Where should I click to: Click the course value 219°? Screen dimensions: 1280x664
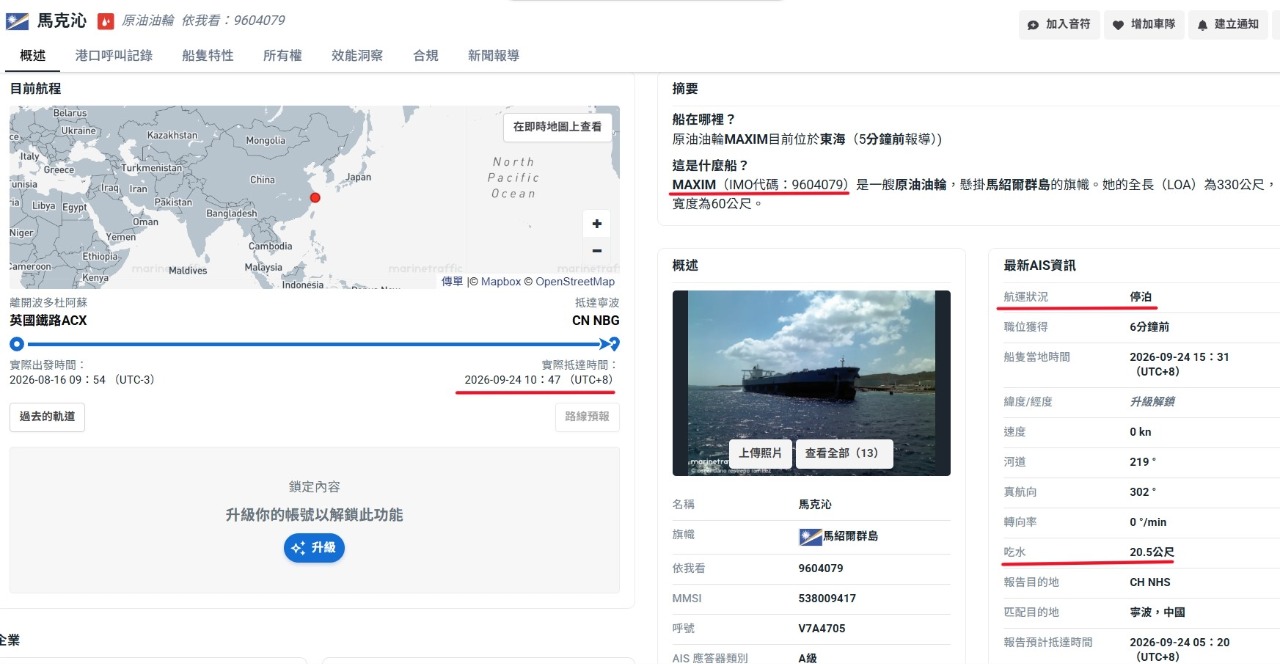click(x=1143, y=462)
